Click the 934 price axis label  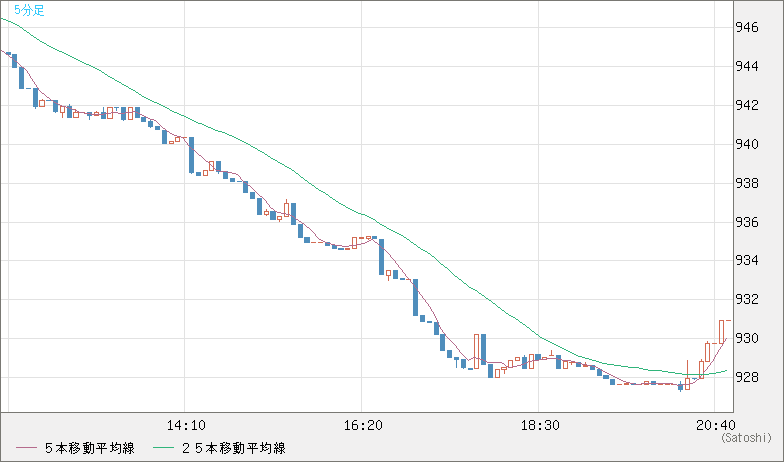pos(746,260)
